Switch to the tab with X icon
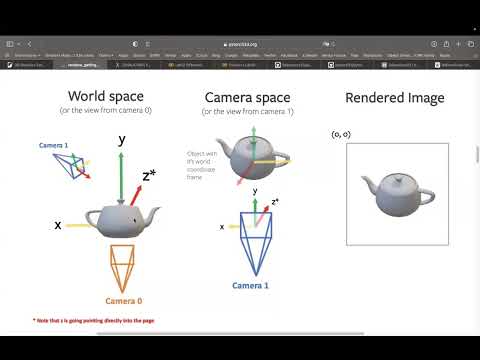480x360 pixels. pos(134,65)
